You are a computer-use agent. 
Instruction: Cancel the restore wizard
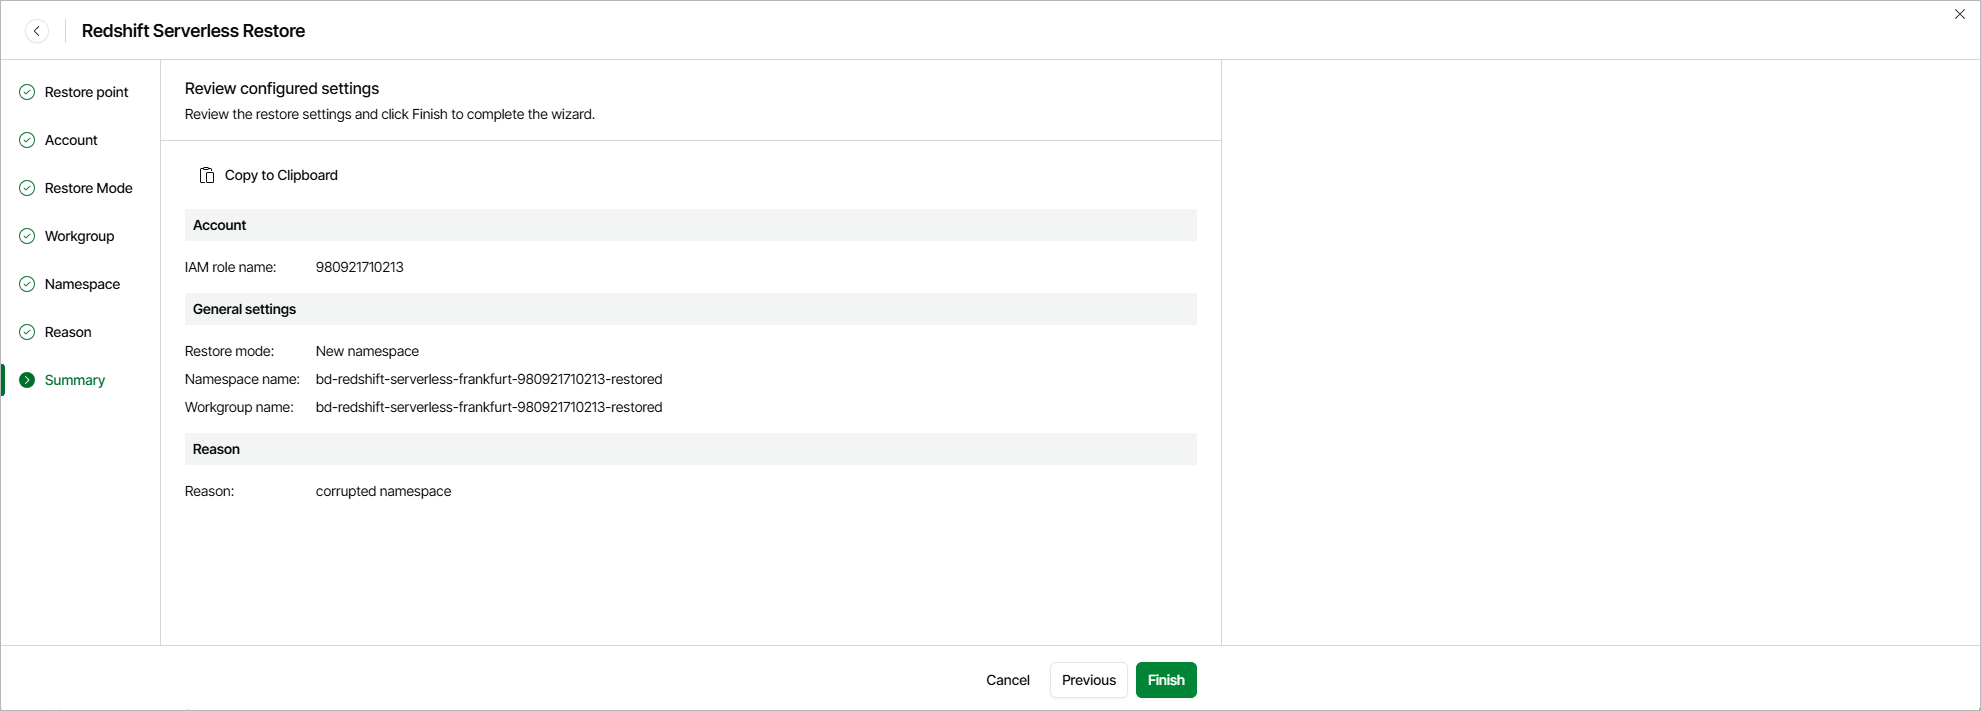(x=1007, y=680)
